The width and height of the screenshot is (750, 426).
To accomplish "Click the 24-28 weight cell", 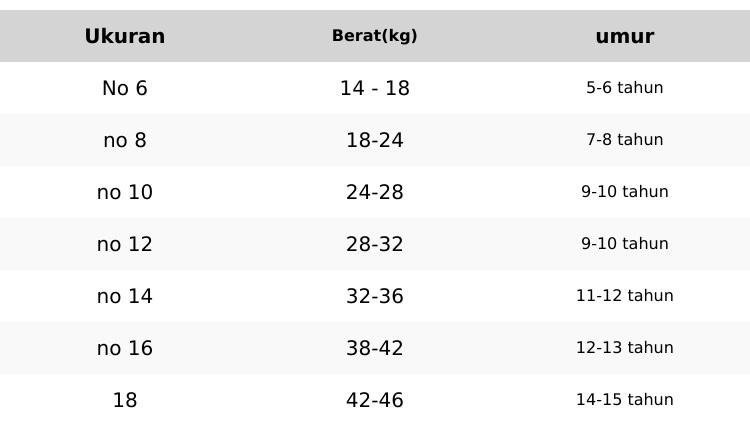I will pos(375,192).
